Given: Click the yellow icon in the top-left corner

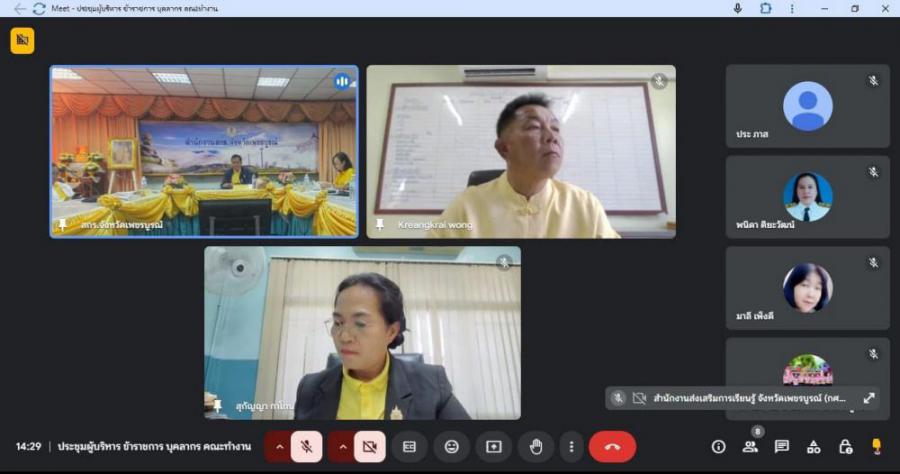Looking at the screenshot, I should [x=22, y=40].
